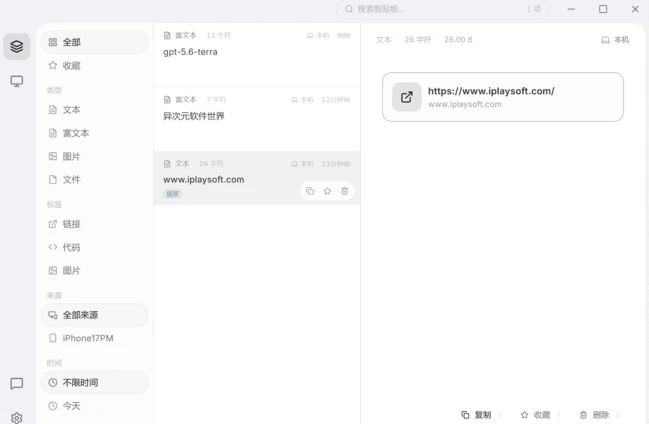Filter by 图片 under the 标签 section
This screenshot has width=649, height=424.
tap(94, 271)
